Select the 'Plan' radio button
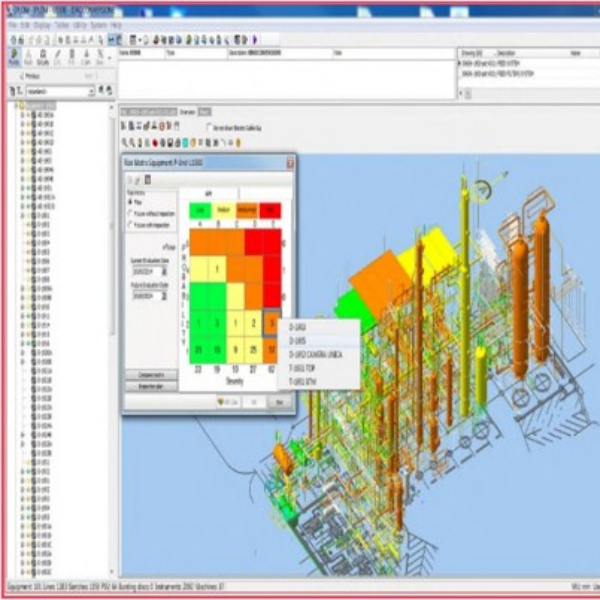 [x=130, y=202]
